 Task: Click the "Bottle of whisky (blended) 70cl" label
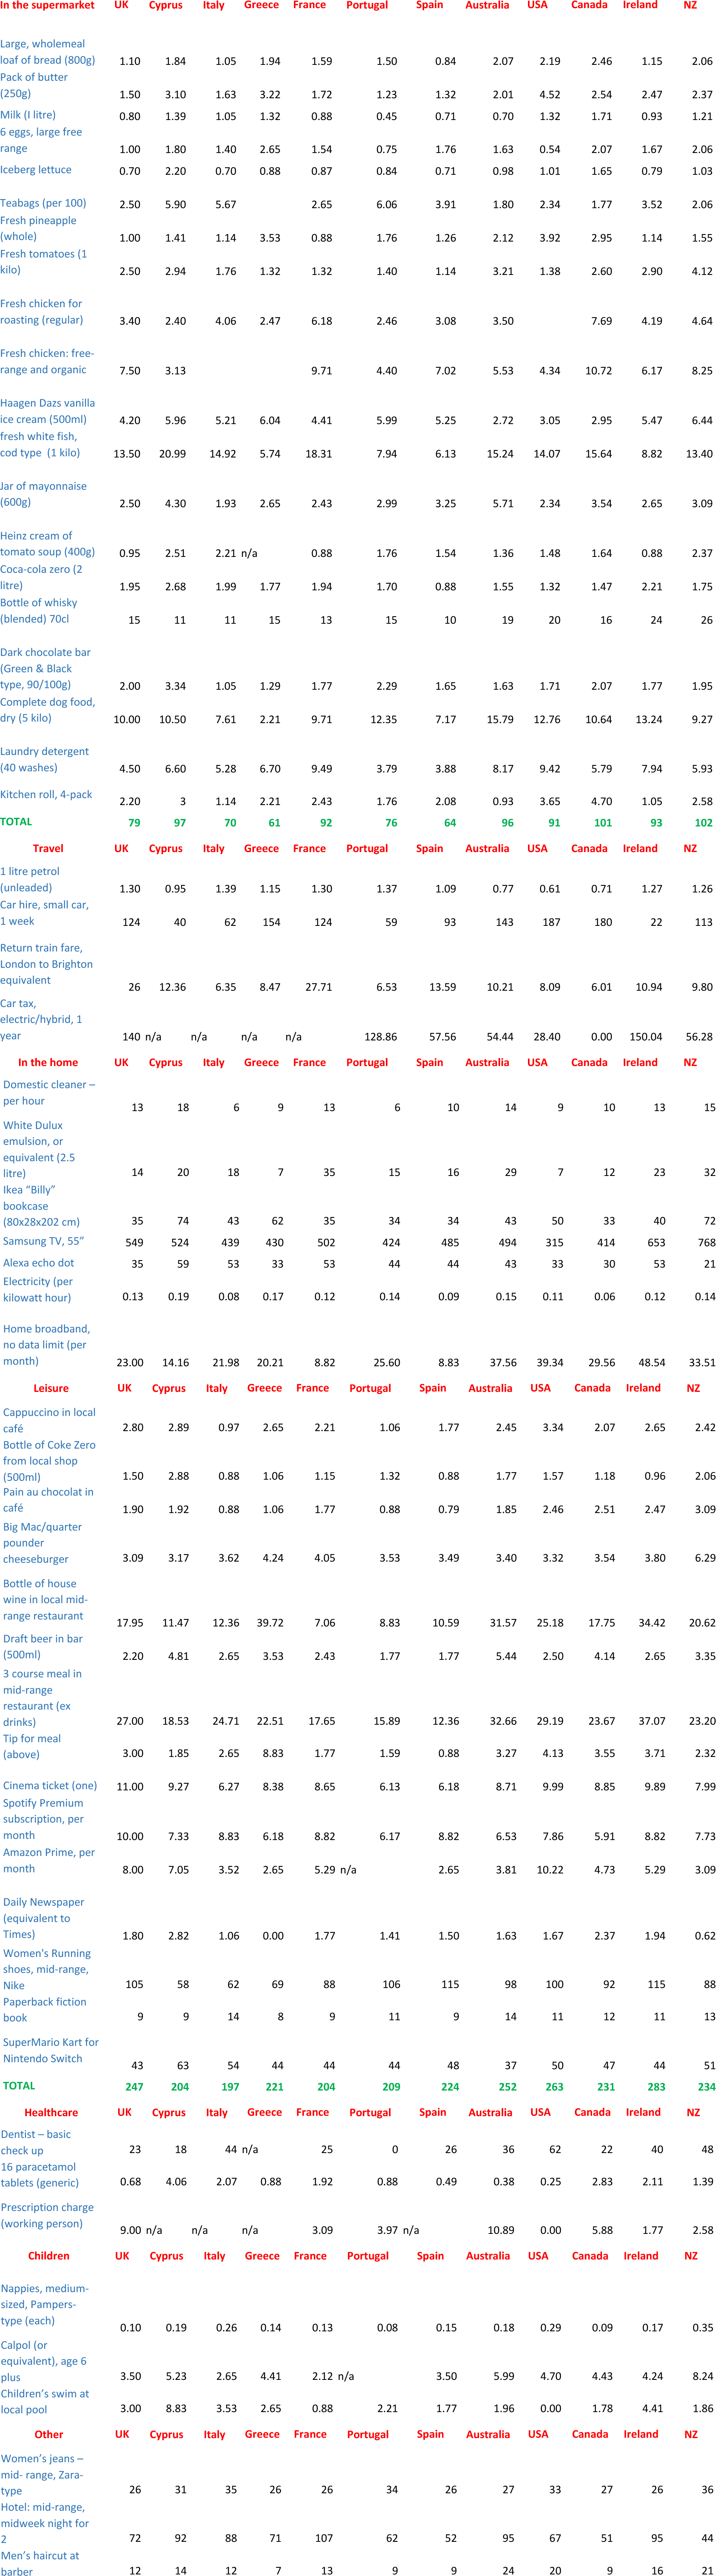click(x=39, y=611)
